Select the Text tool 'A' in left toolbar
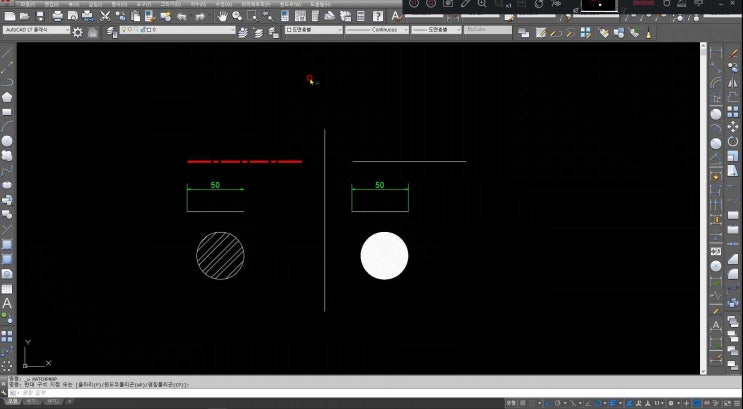 [x=7, y=302]
